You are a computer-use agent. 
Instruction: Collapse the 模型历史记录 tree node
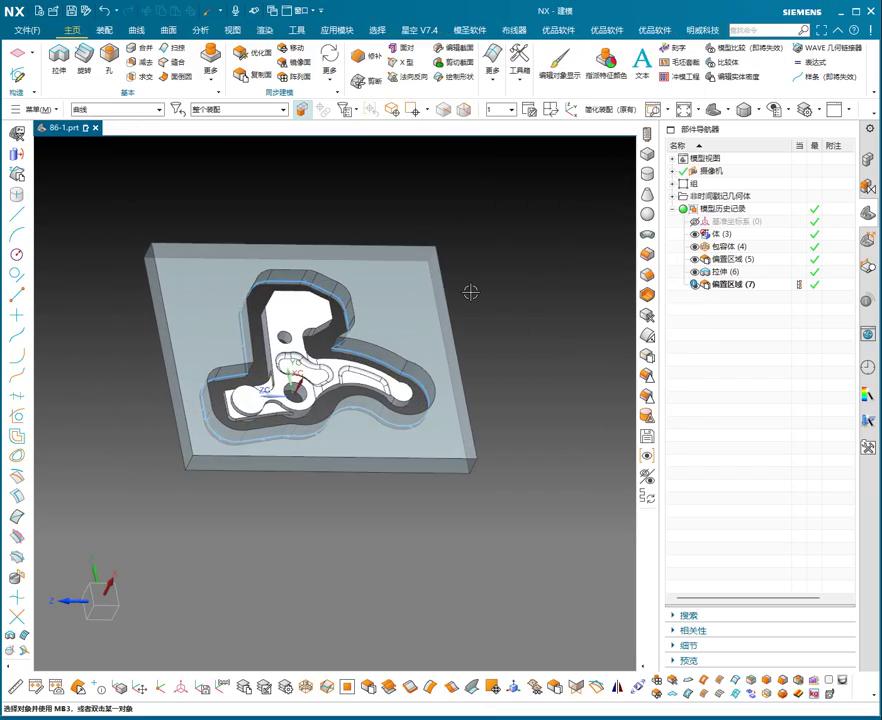672,209
